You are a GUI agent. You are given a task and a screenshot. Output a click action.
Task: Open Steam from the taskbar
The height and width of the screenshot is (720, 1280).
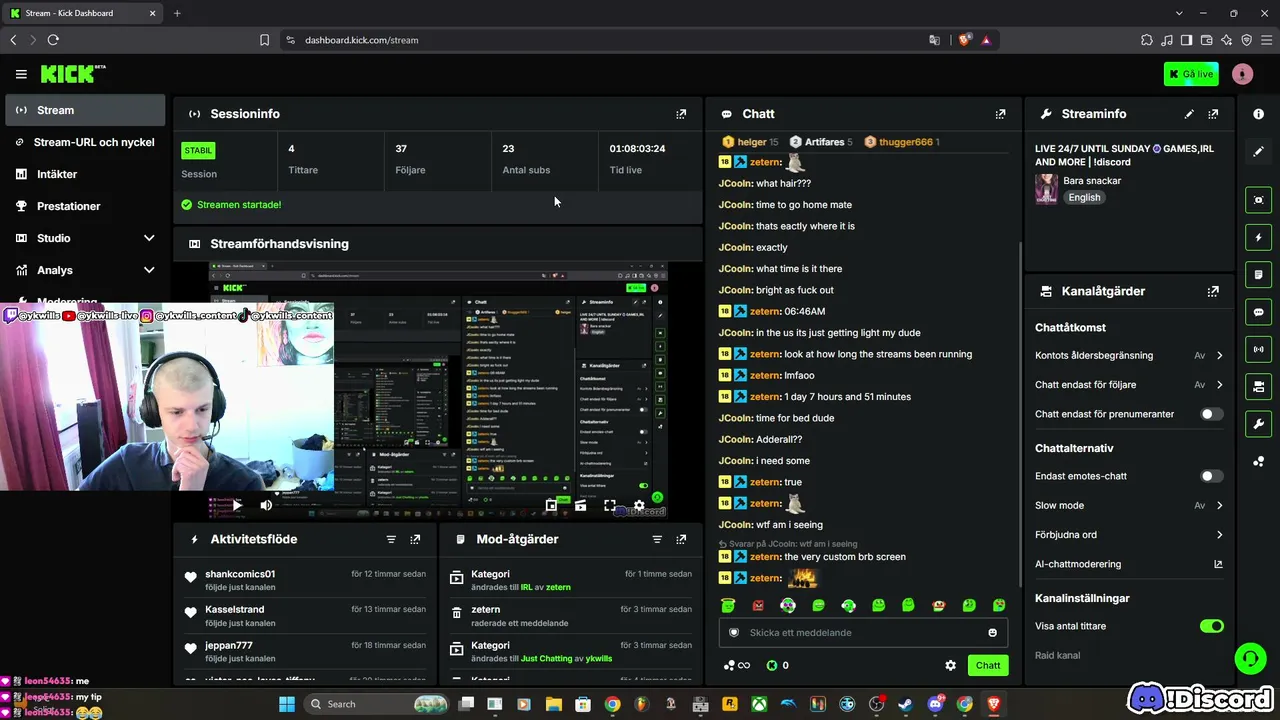(905, 704)
